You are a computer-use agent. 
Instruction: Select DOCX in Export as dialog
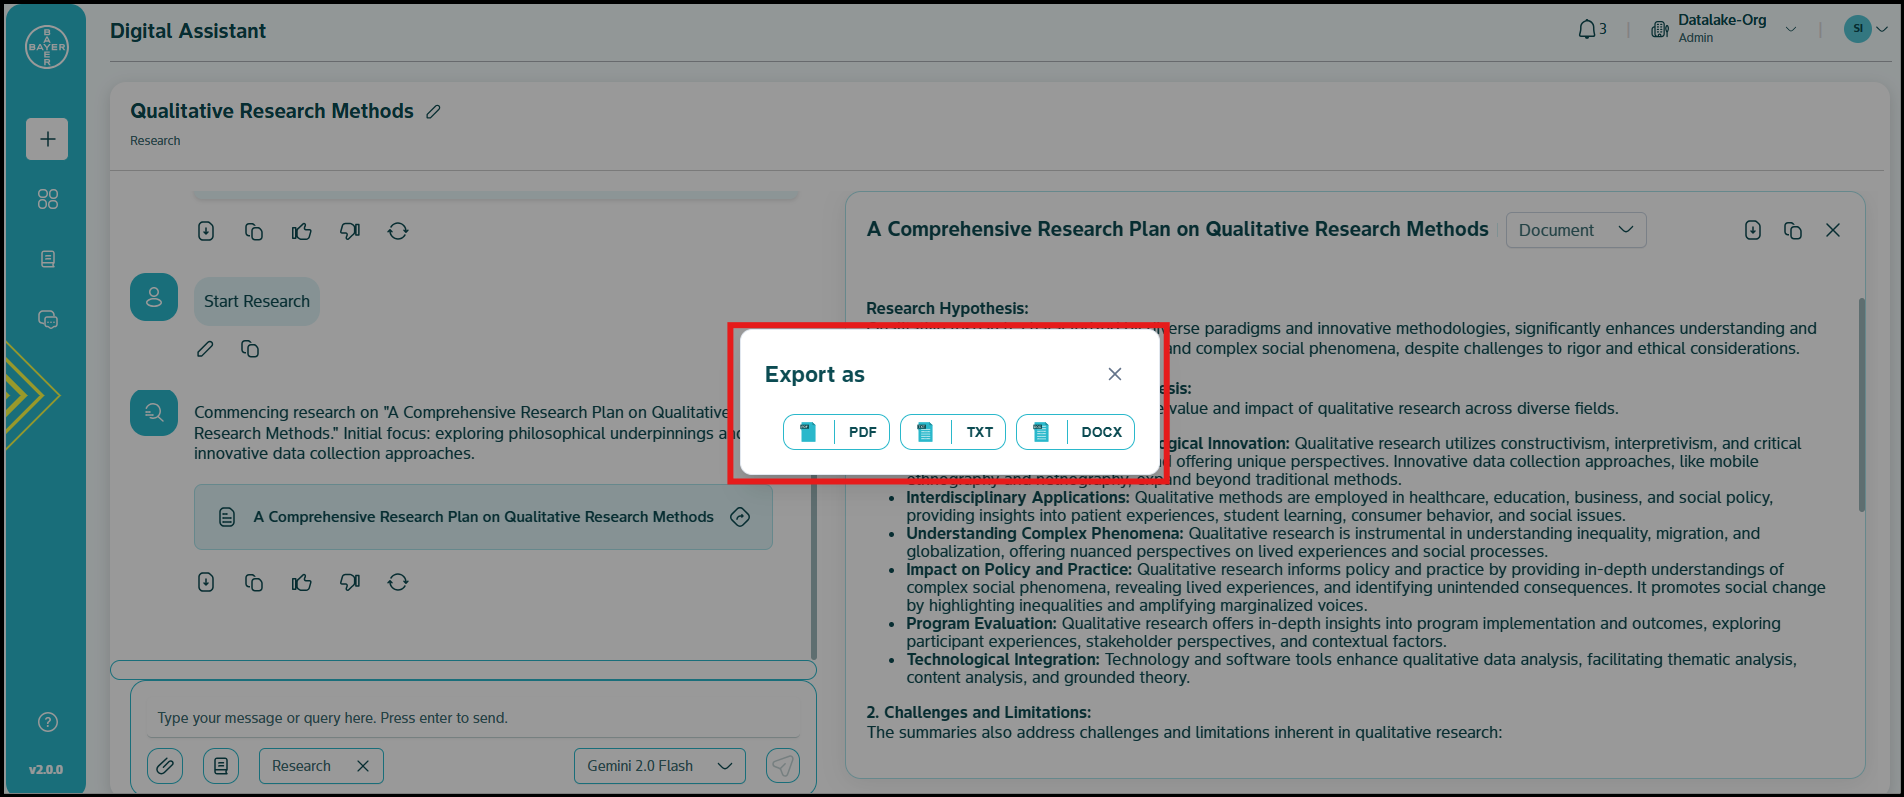point(1075,432)
